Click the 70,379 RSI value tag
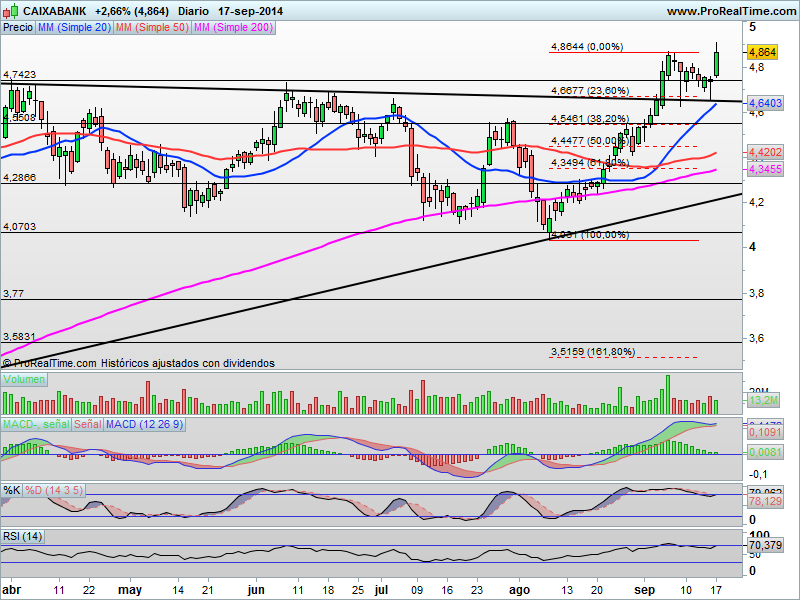800x600 pixels. pyautogui.click(x=765, y=545)
